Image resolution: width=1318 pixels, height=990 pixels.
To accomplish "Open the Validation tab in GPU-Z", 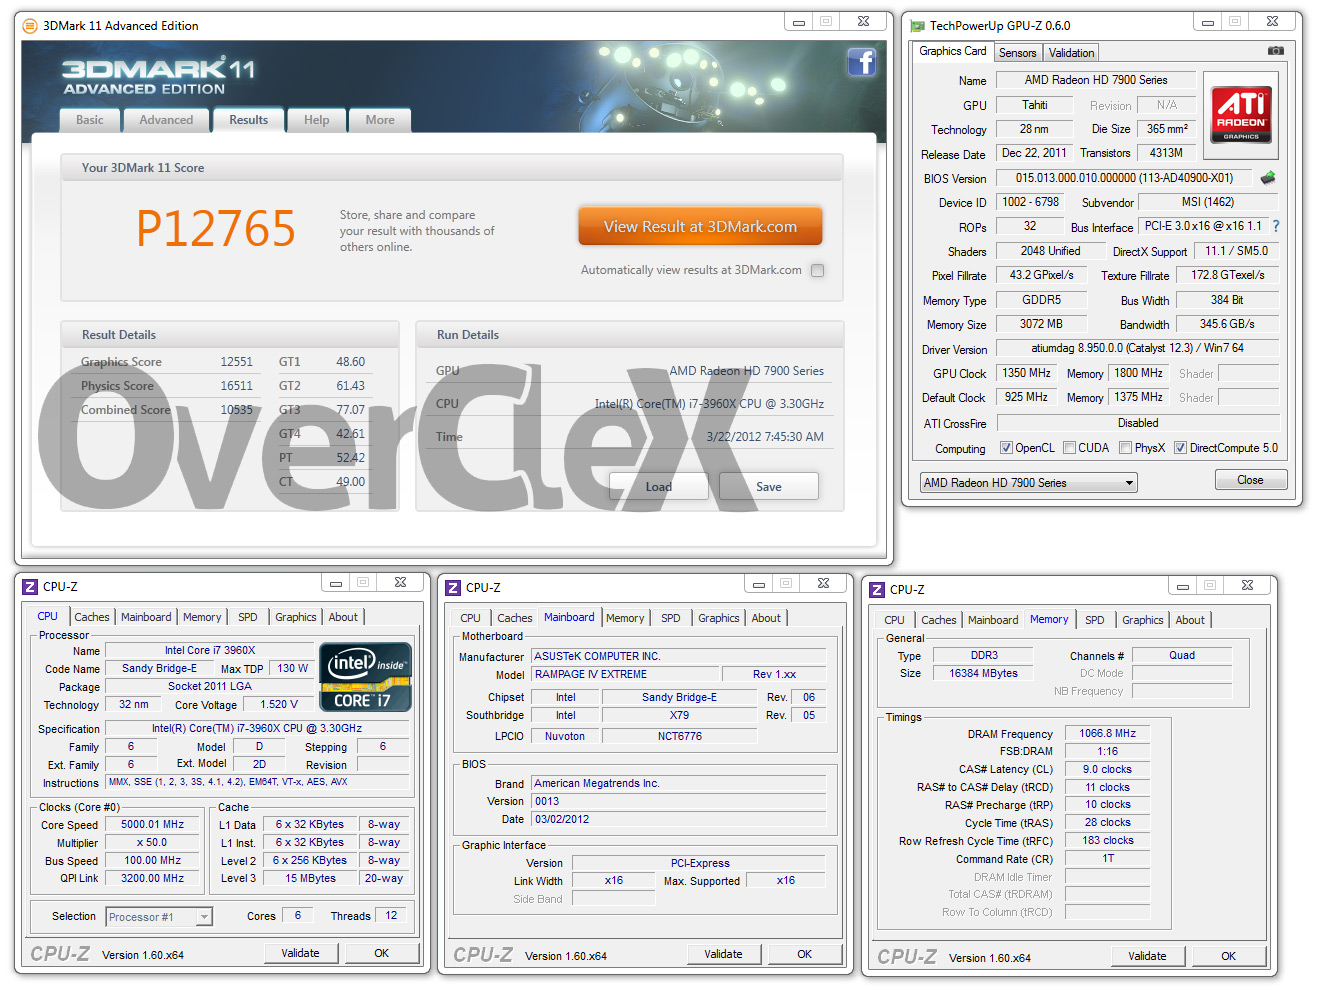I will (x=1072, y=53).
